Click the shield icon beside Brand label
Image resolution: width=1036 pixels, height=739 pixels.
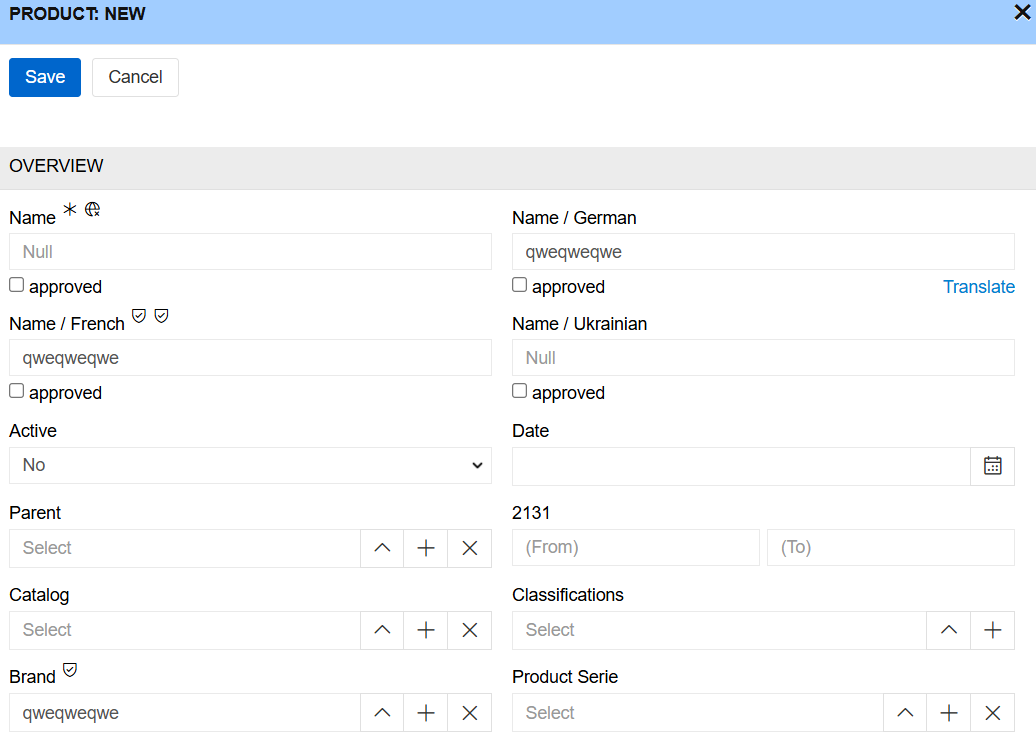pos(69,669)
